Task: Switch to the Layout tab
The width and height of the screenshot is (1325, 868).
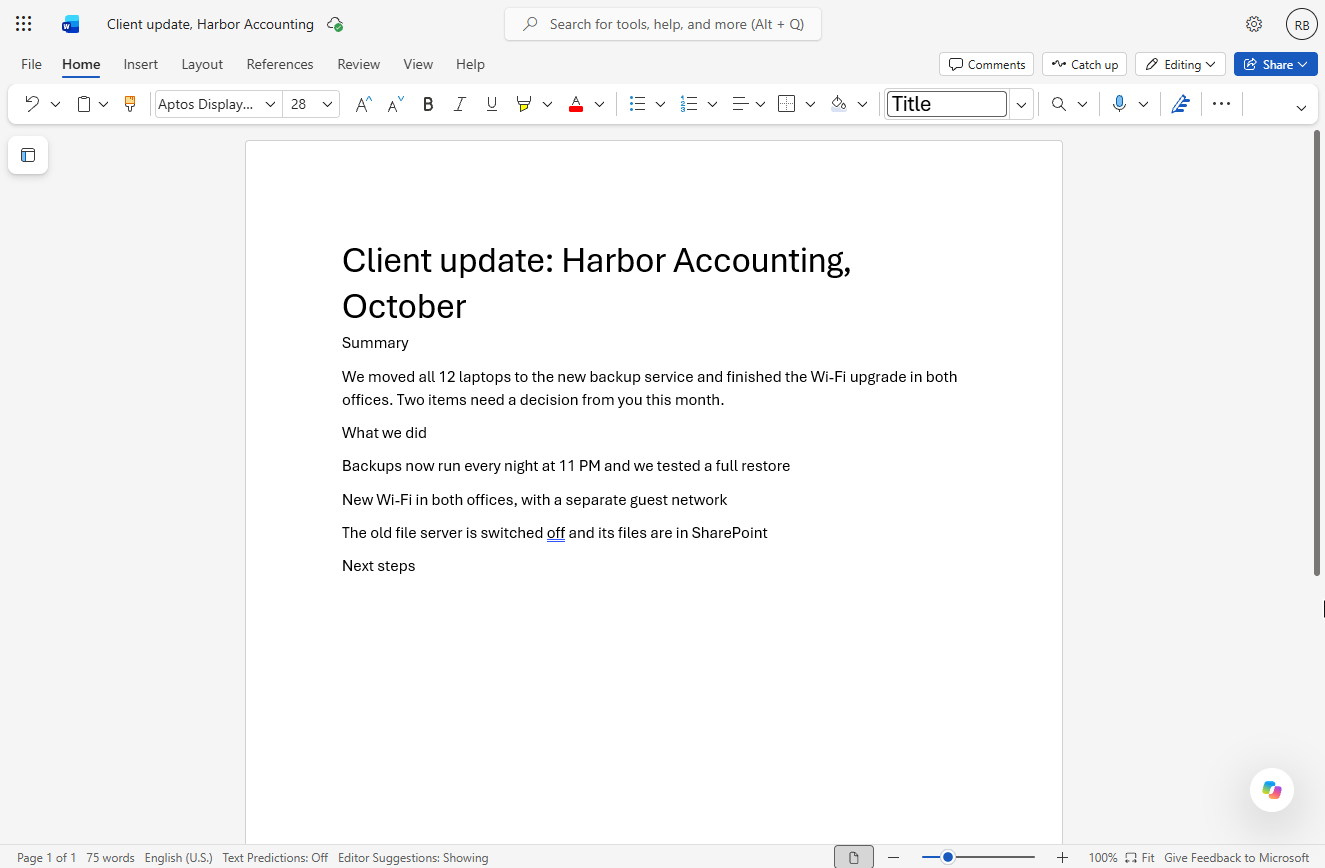Action: pos(202,64)
